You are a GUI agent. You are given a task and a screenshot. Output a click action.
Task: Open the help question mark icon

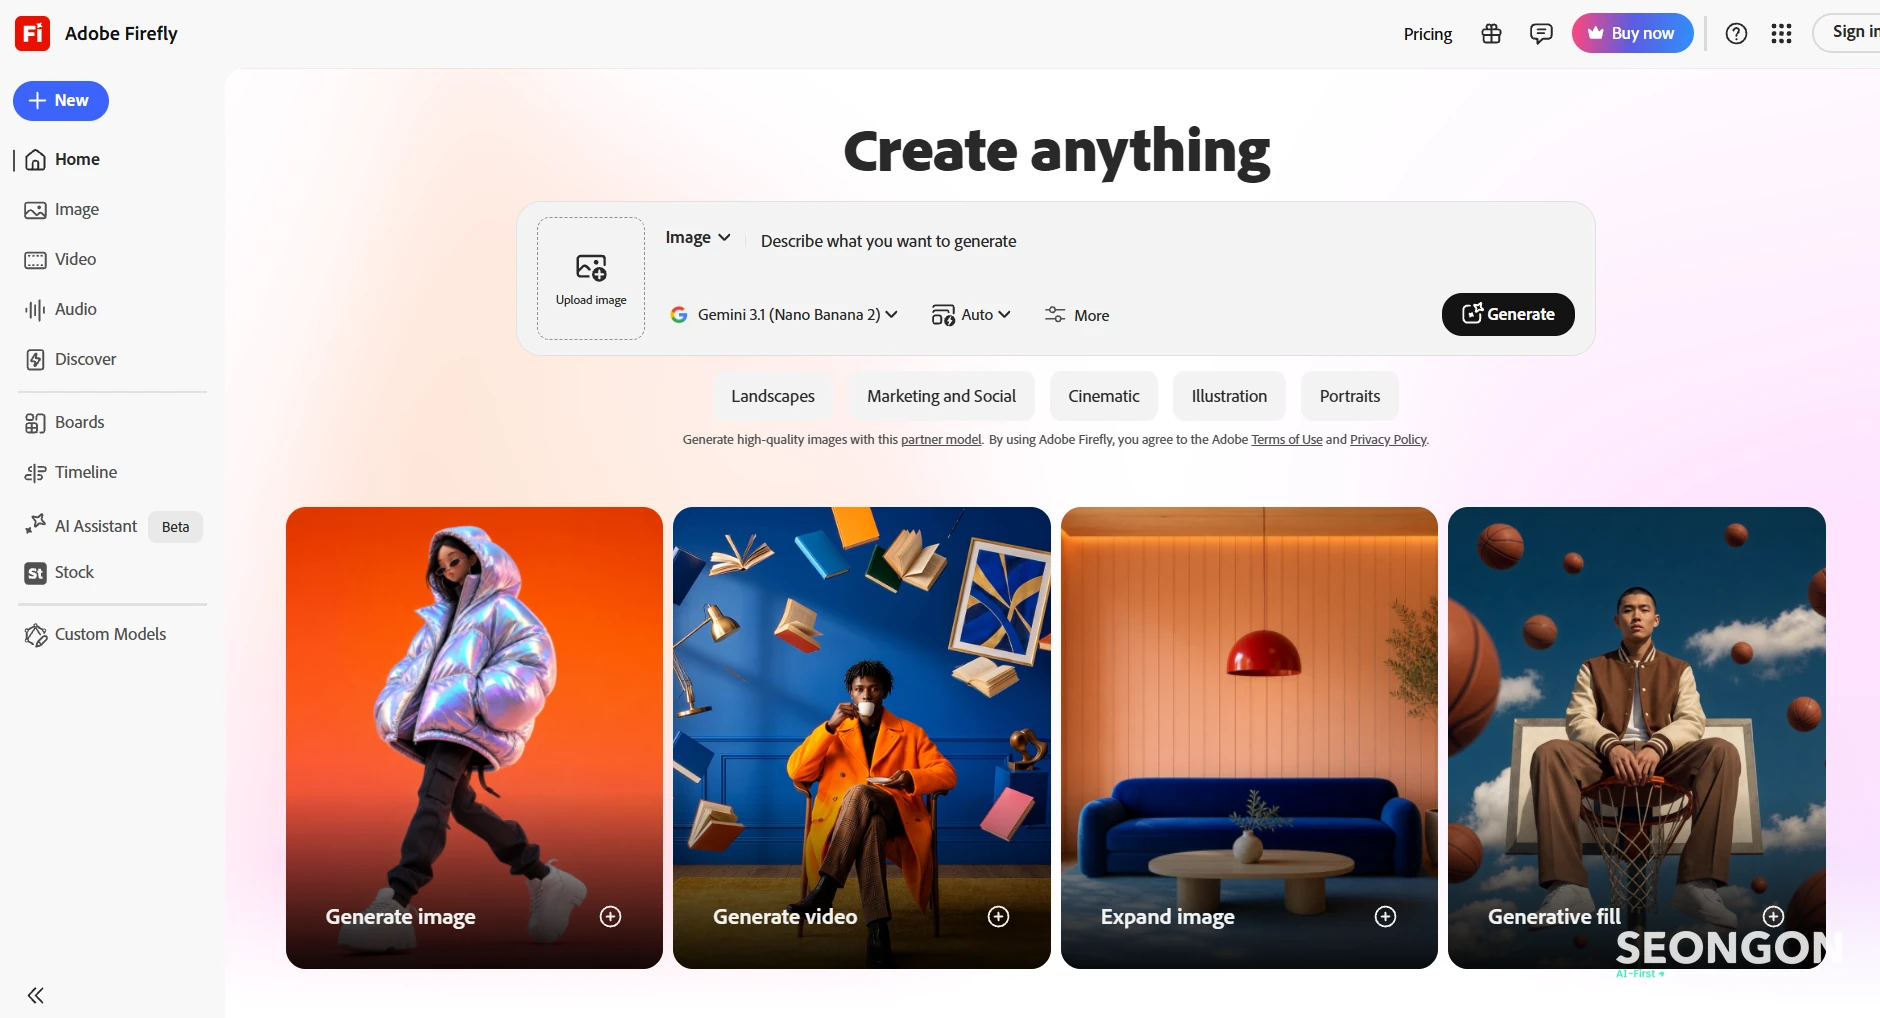(x=1736, y=34)
